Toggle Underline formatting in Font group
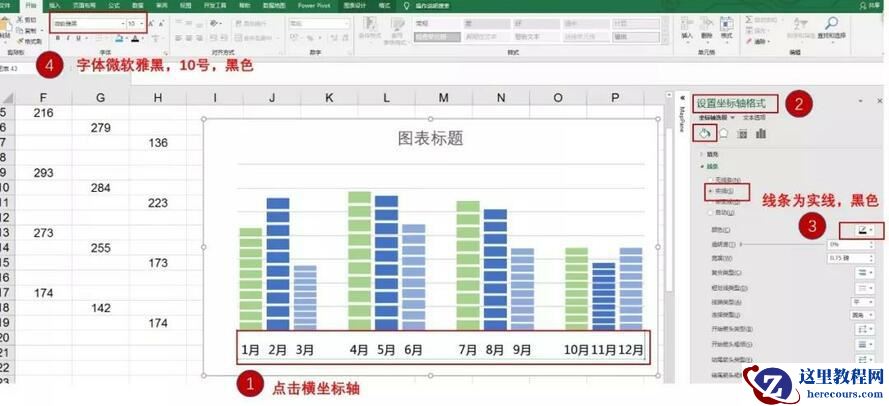This screenshot has height=406, width=889. tap(78, 39)
